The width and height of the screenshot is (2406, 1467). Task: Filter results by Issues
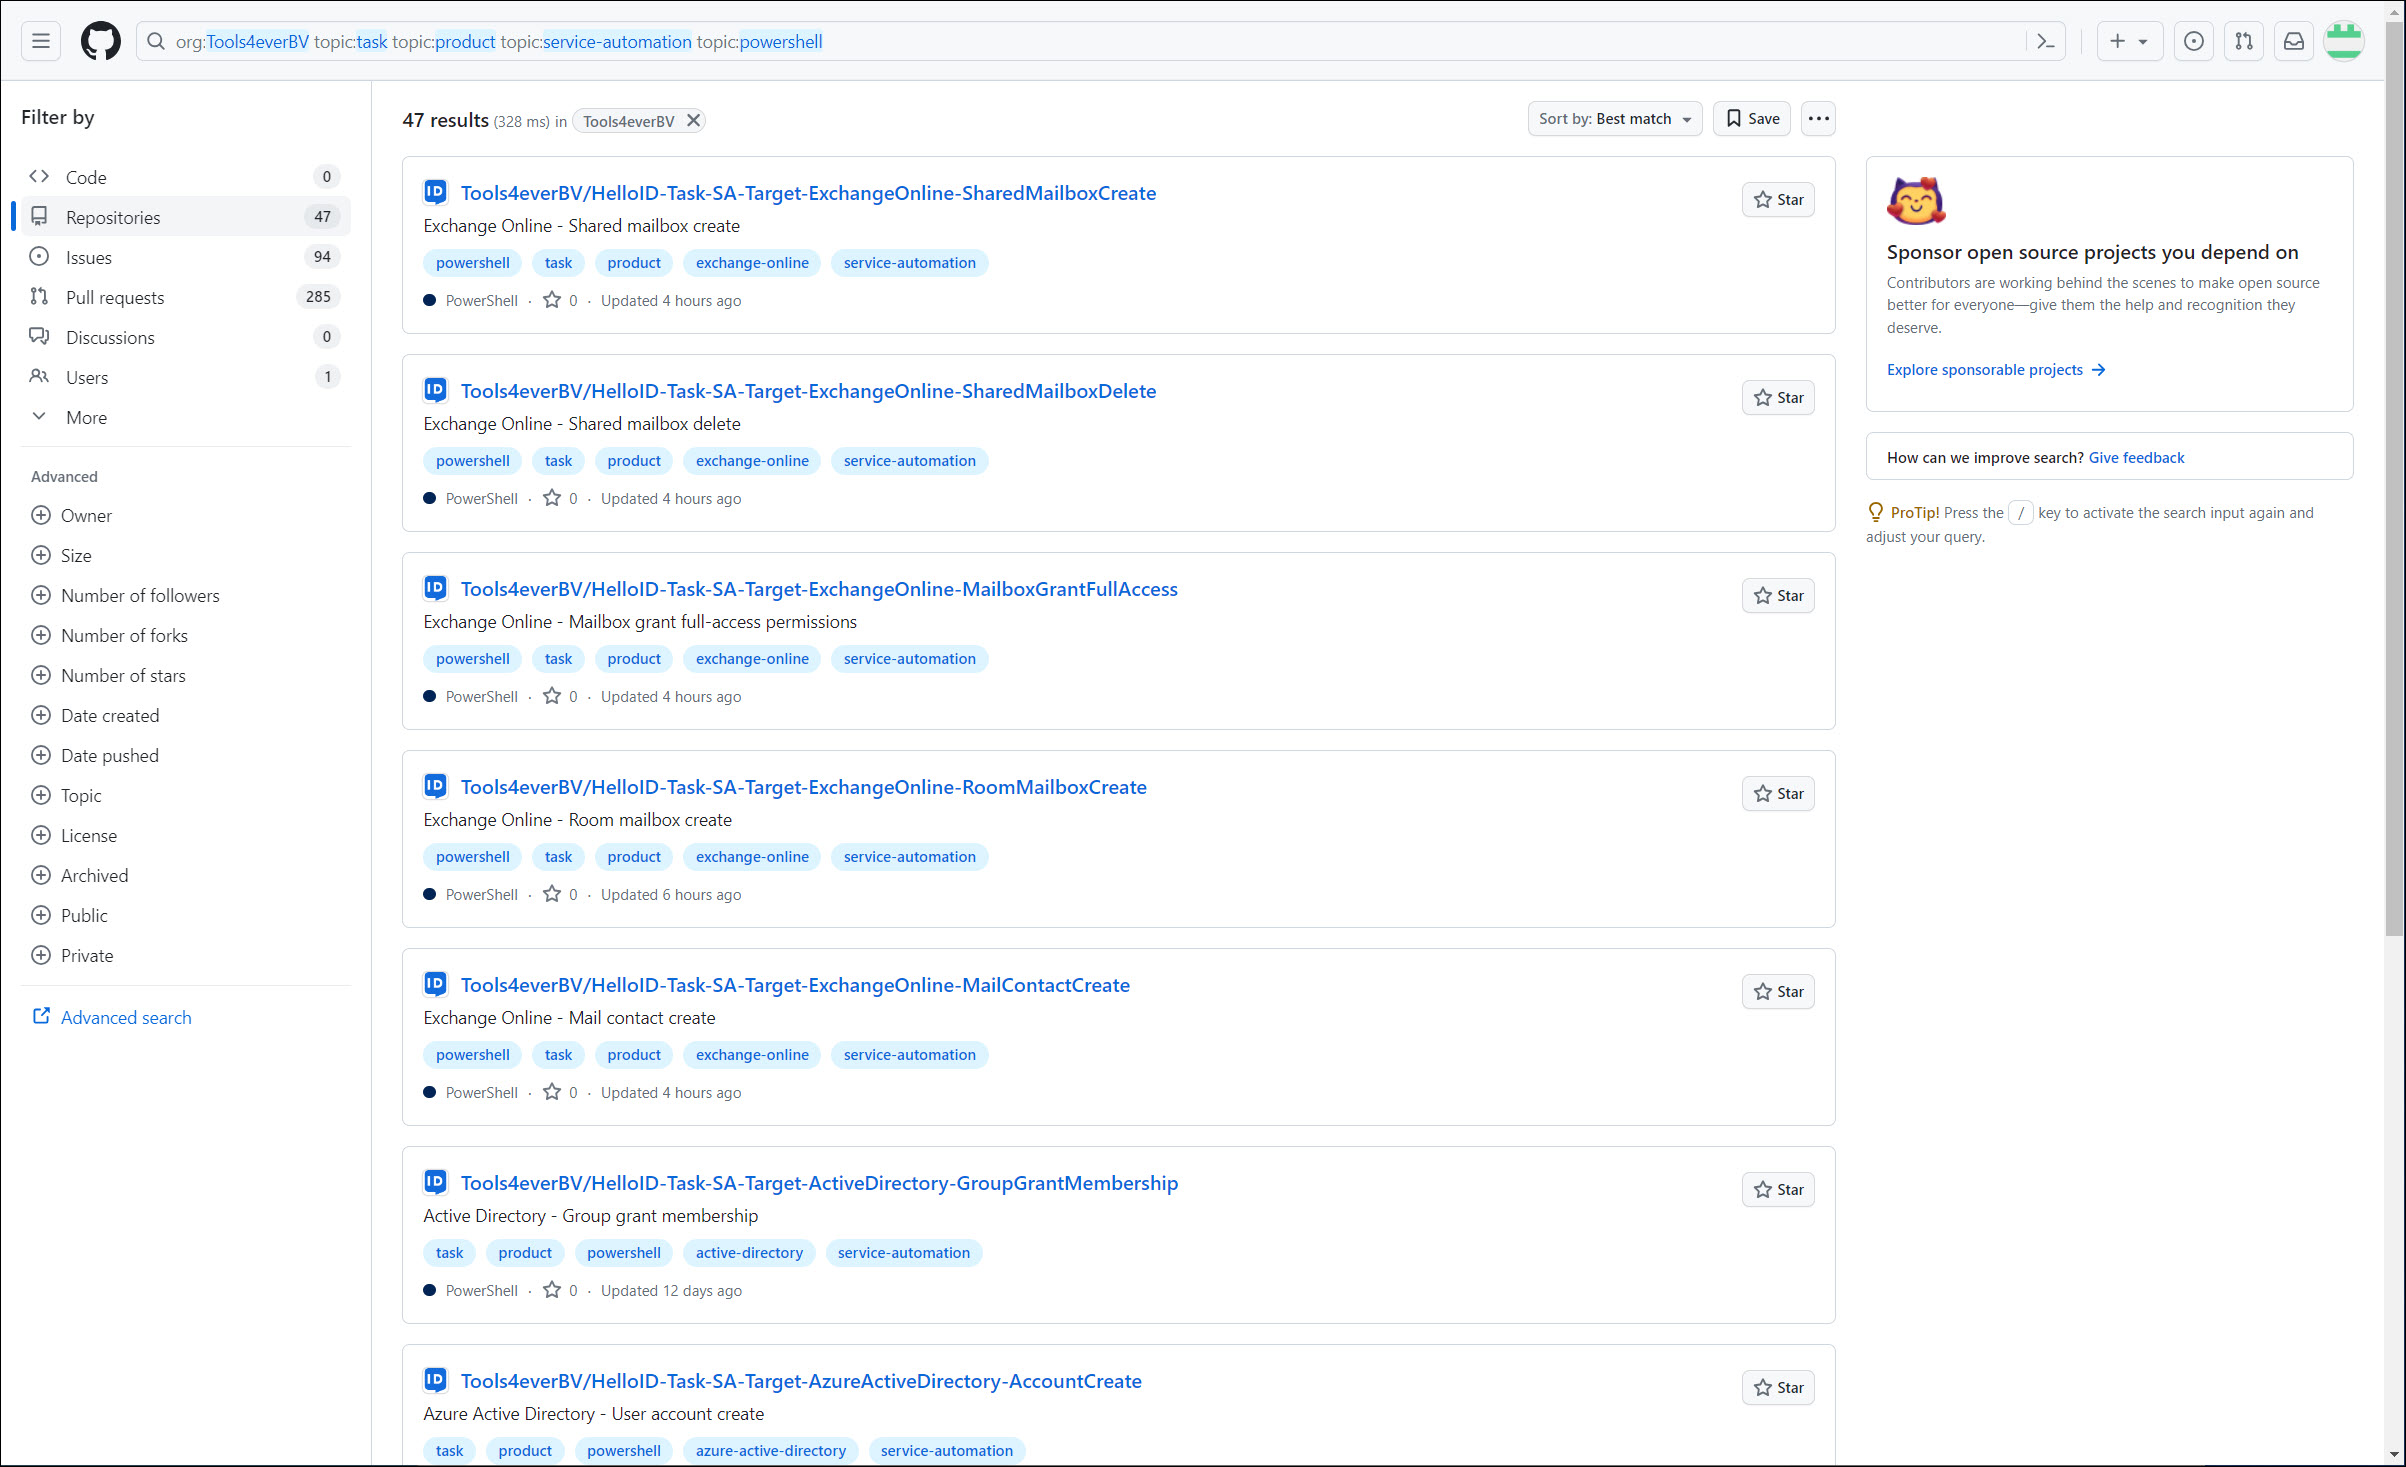pyautogui.click(x=185, y=257)
